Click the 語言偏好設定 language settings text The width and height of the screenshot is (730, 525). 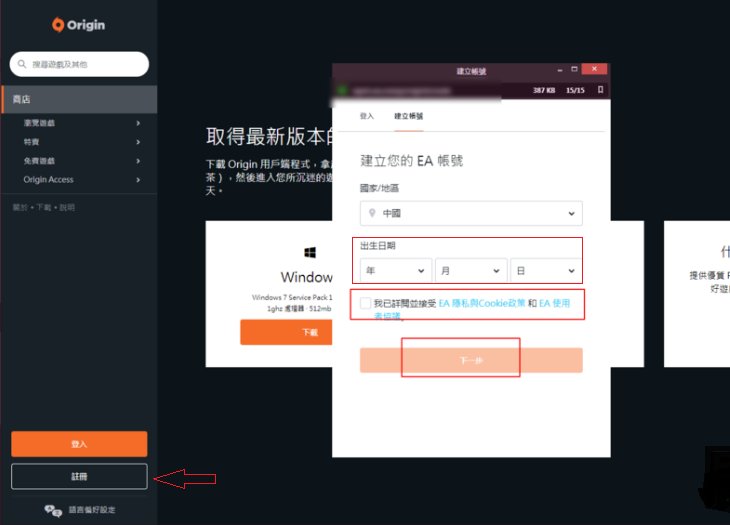[92, 510]
